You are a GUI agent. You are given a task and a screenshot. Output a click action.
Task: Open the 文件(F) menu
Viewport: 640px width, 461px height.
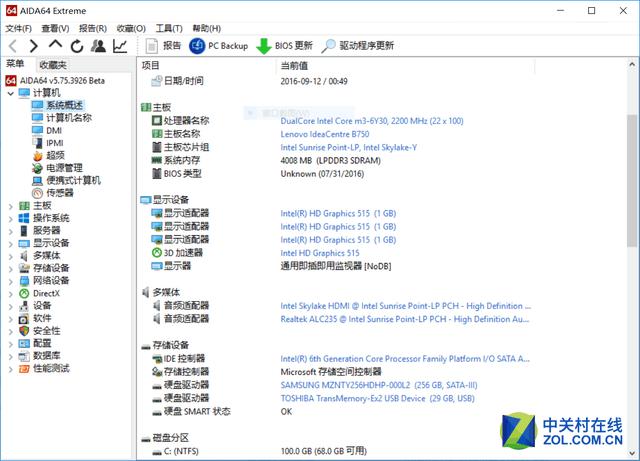click(18, 28)
